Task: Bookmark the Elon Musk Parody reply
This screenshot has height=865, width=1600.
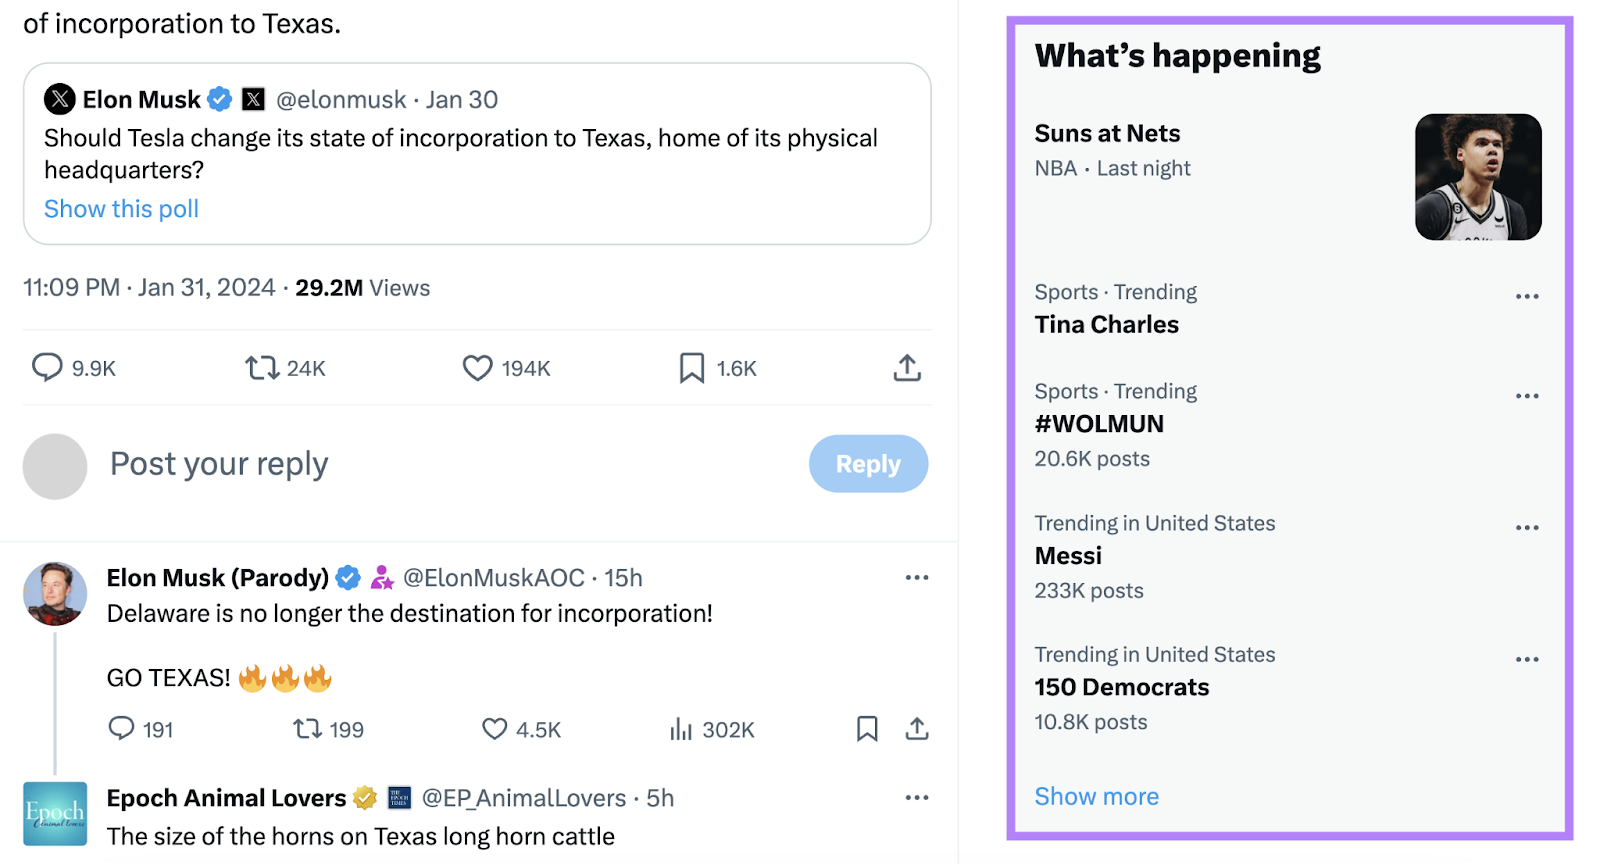Action: pos(868,730)
